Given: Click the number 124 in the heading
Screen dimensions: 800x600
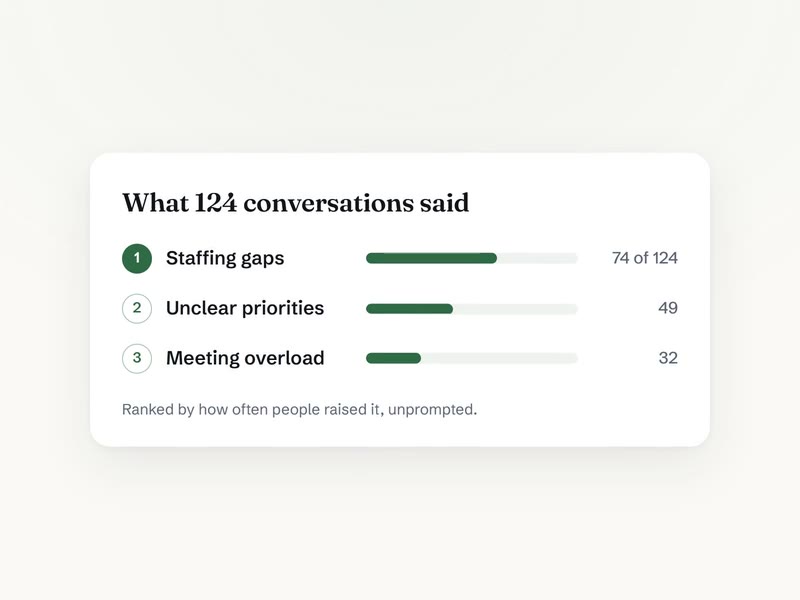Looking at the screenshot, I should point(216,203).
